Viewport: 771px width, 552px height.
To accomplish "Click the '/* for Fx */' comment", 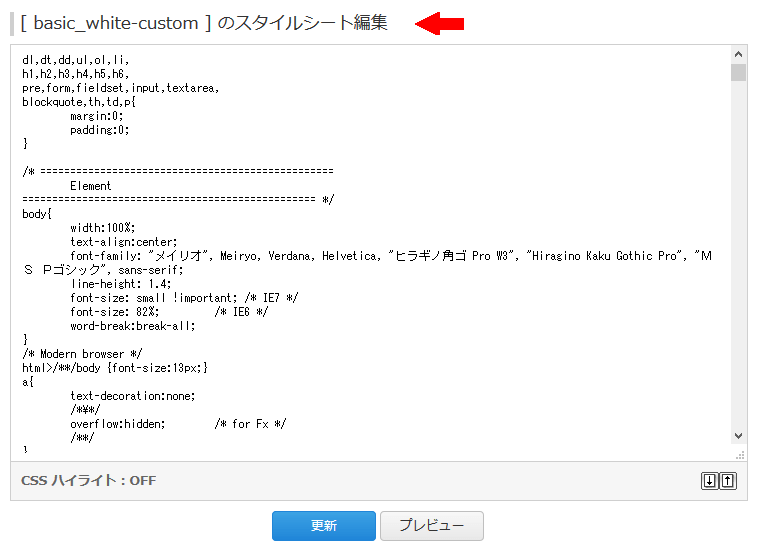I will tap(250, 424).
